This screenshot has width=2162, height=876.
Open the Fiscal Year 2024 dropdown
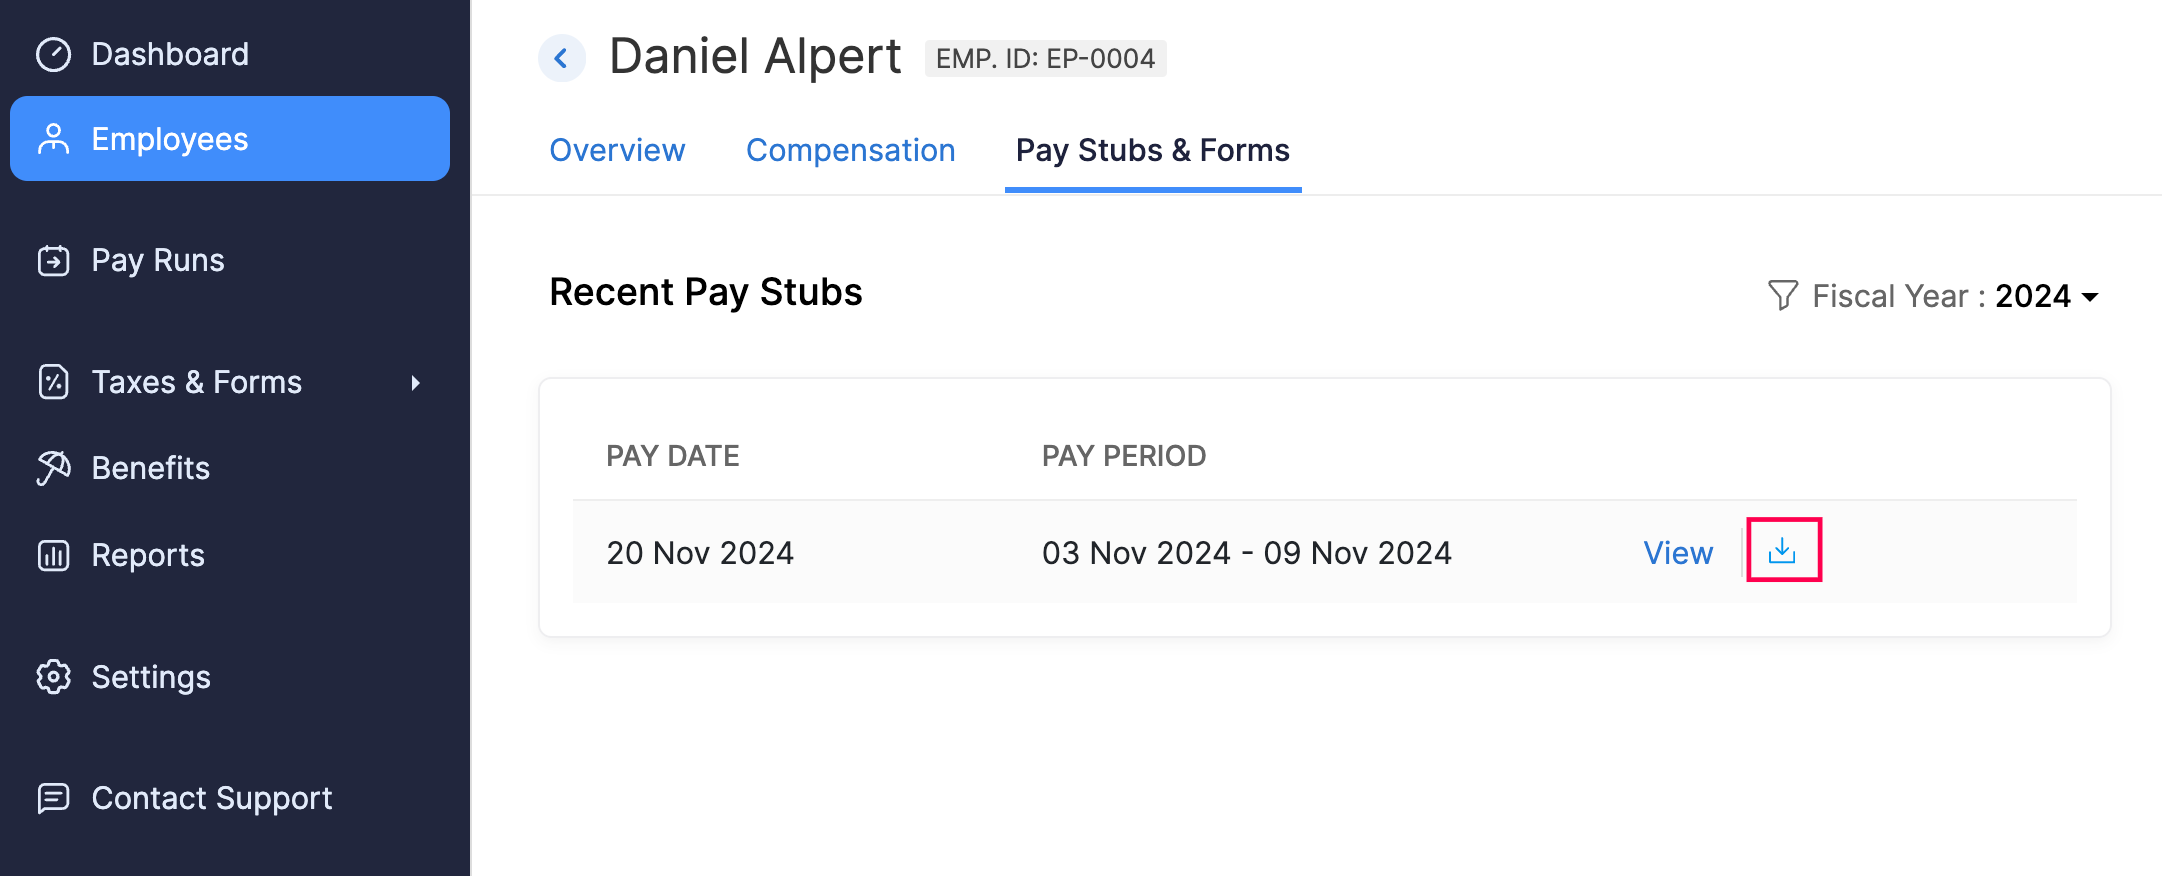[2046, 296]
